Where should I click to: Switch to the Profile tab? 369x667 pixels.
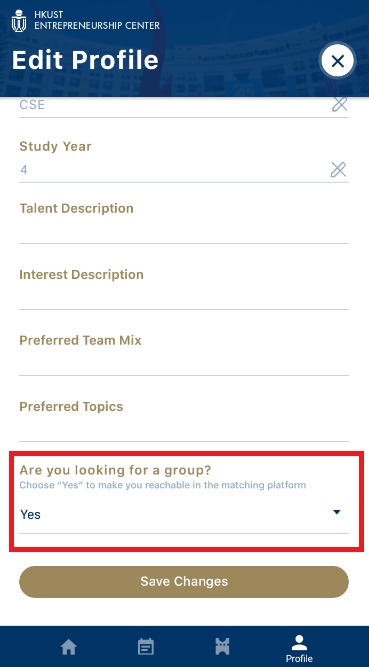click(299, 649)
